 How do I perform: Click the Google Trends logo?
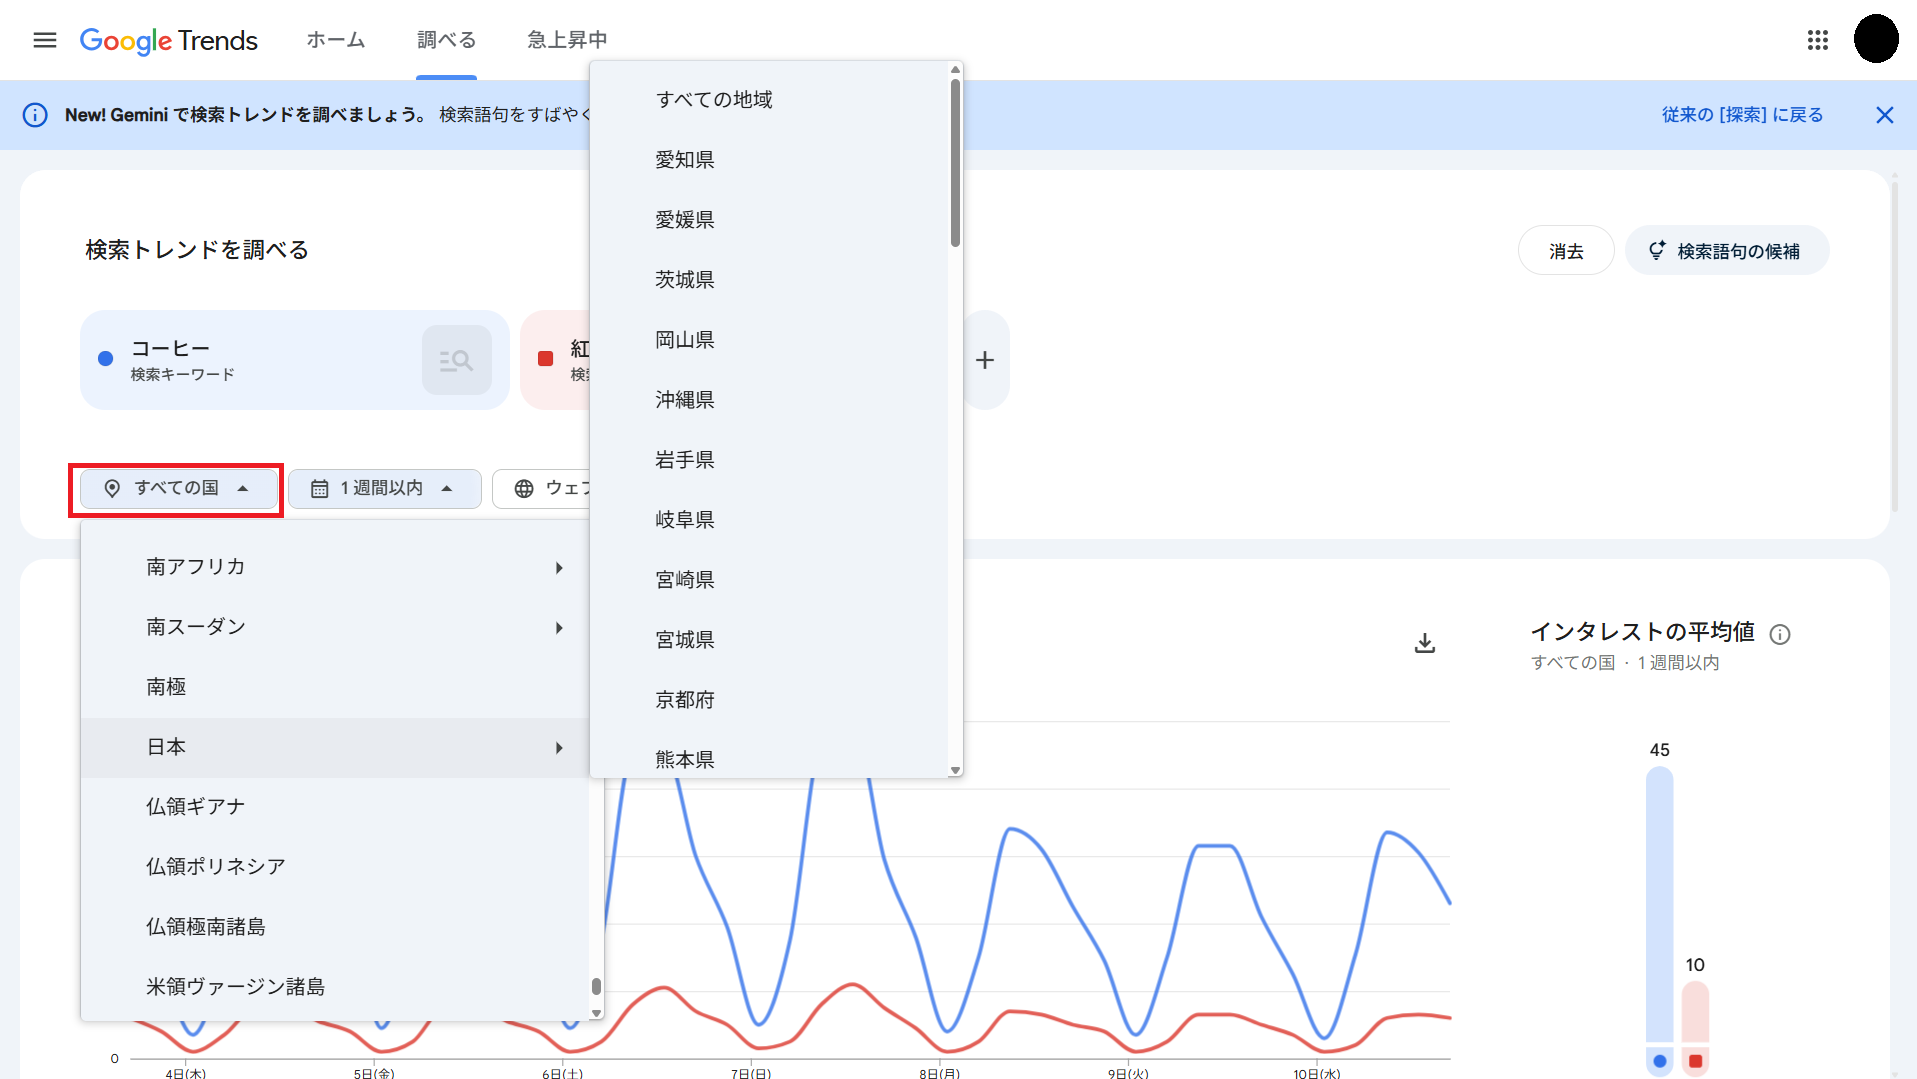click(x=168, y=40)
